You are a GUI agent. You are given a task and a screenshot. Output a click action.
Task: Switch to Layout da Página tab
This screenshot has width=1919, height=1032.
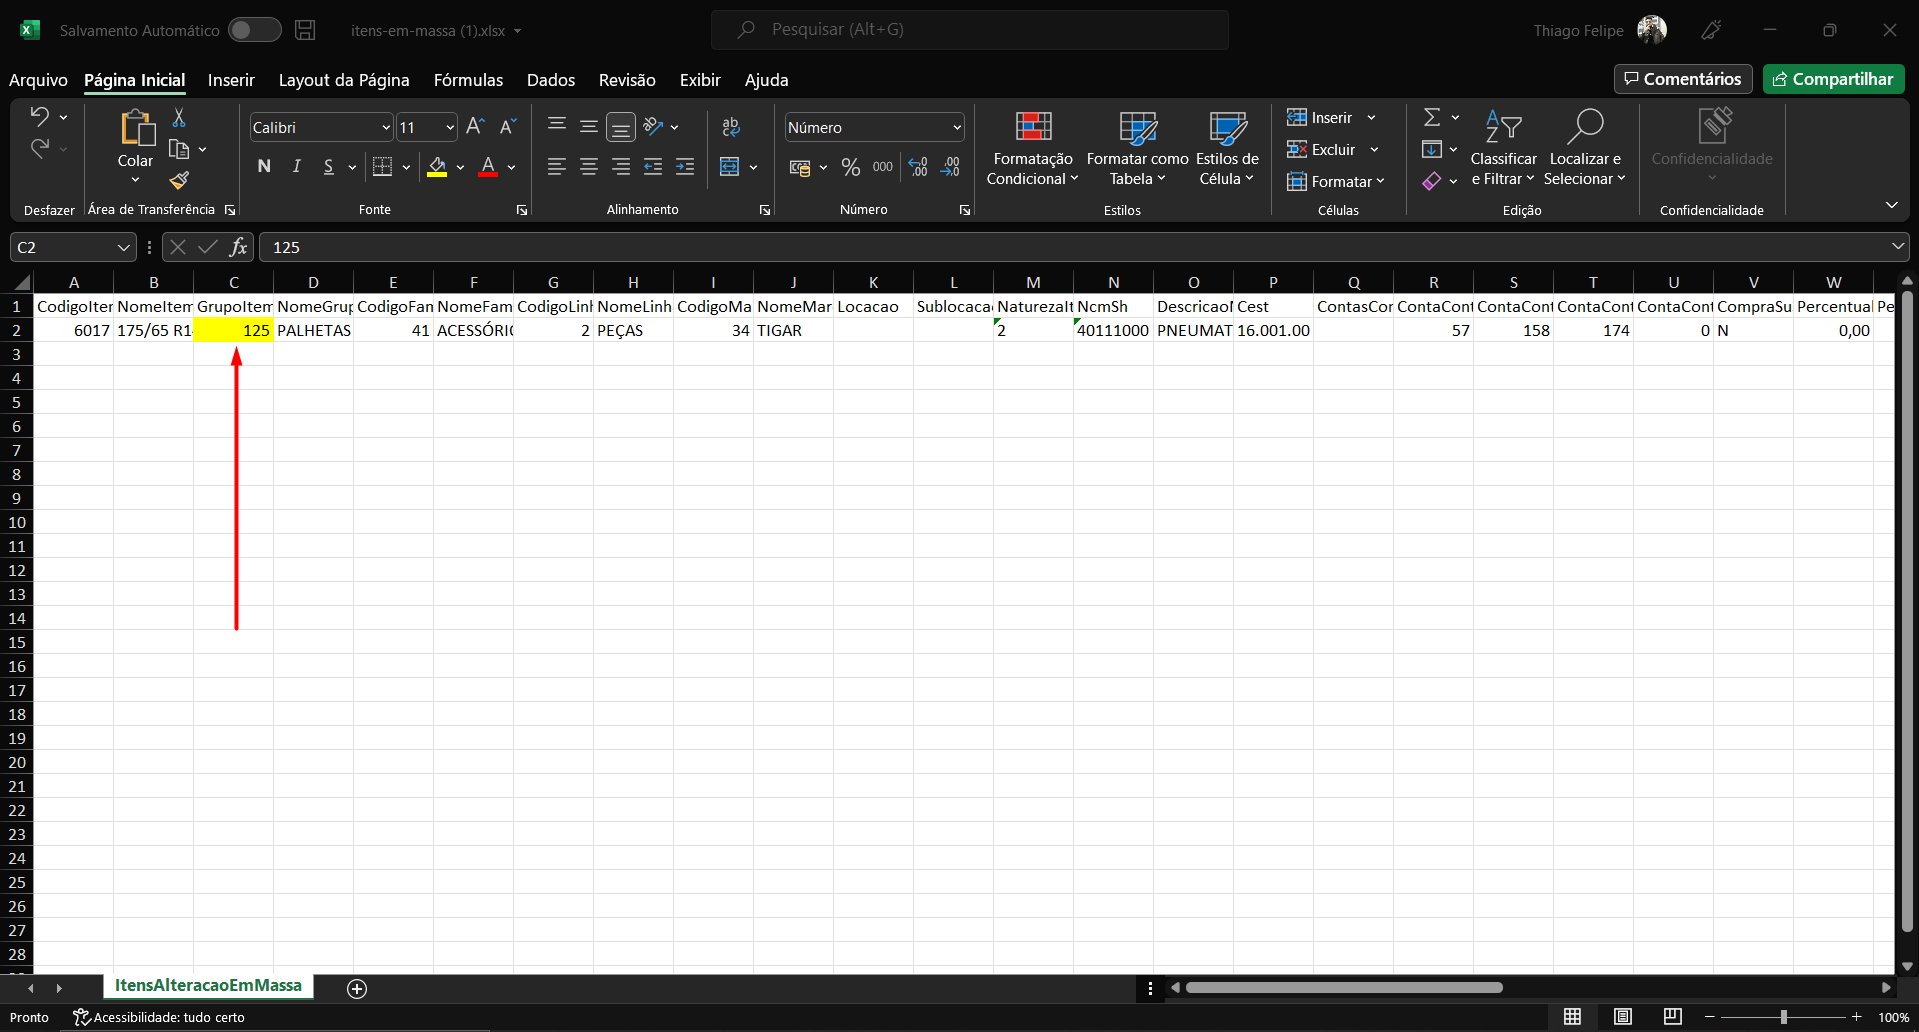pos(344,80)
